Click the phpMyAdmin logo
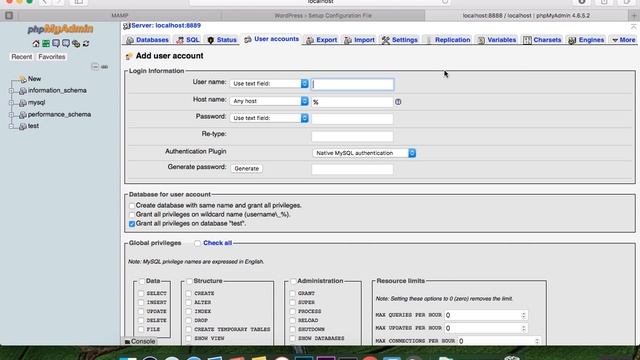Viewport: 640px width, 360px height. pos(60,29)
